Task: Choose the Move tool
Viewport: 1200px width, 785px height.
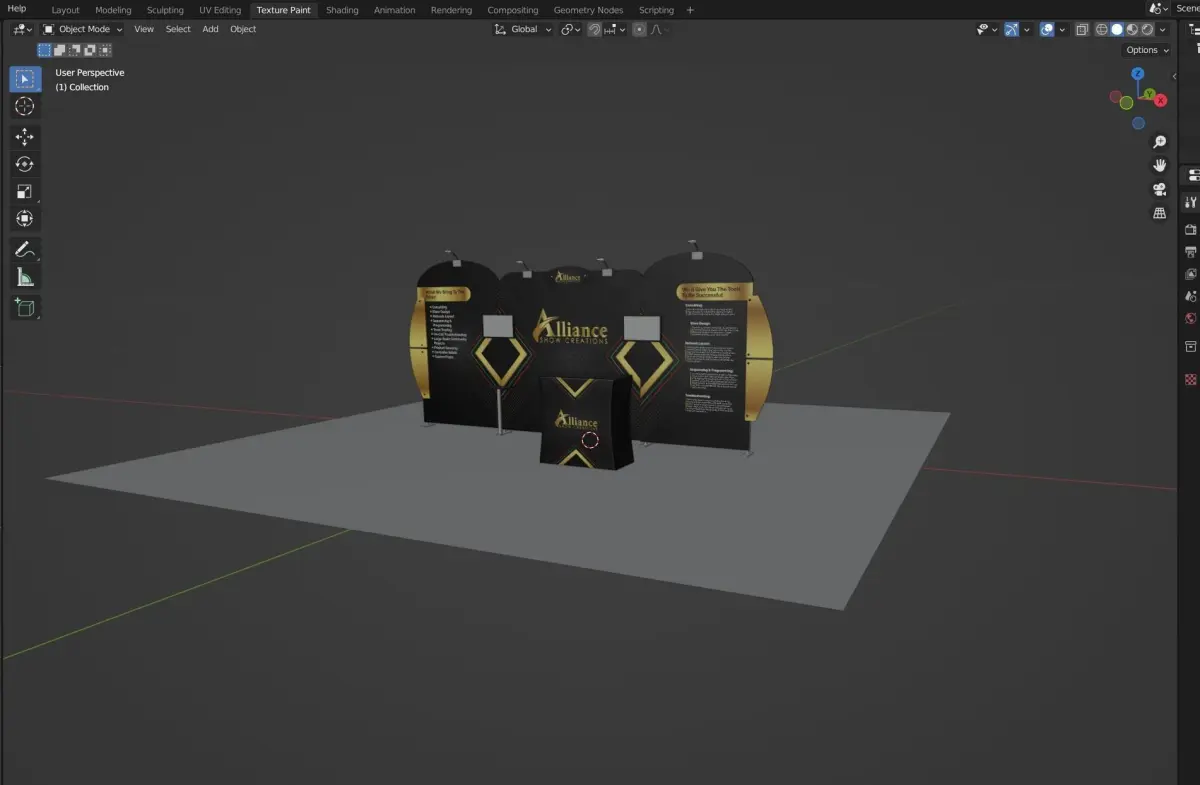Action: point(25,137)
